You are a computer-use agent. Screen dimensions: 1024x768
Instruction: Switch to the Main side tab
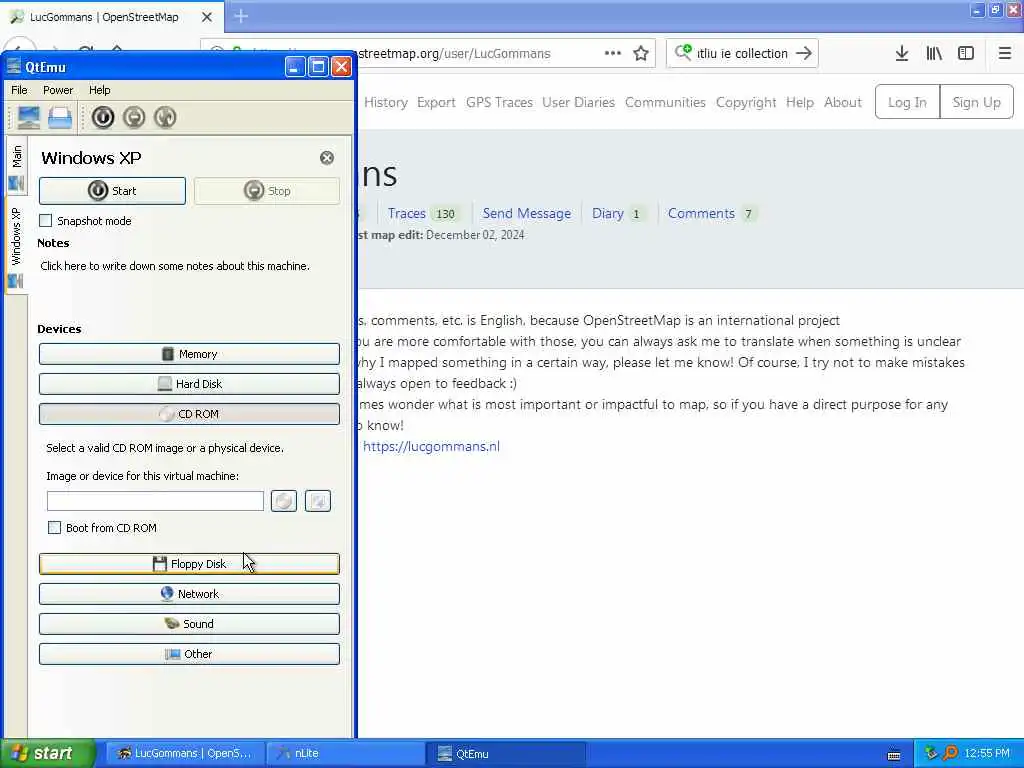tap(16, 167)
